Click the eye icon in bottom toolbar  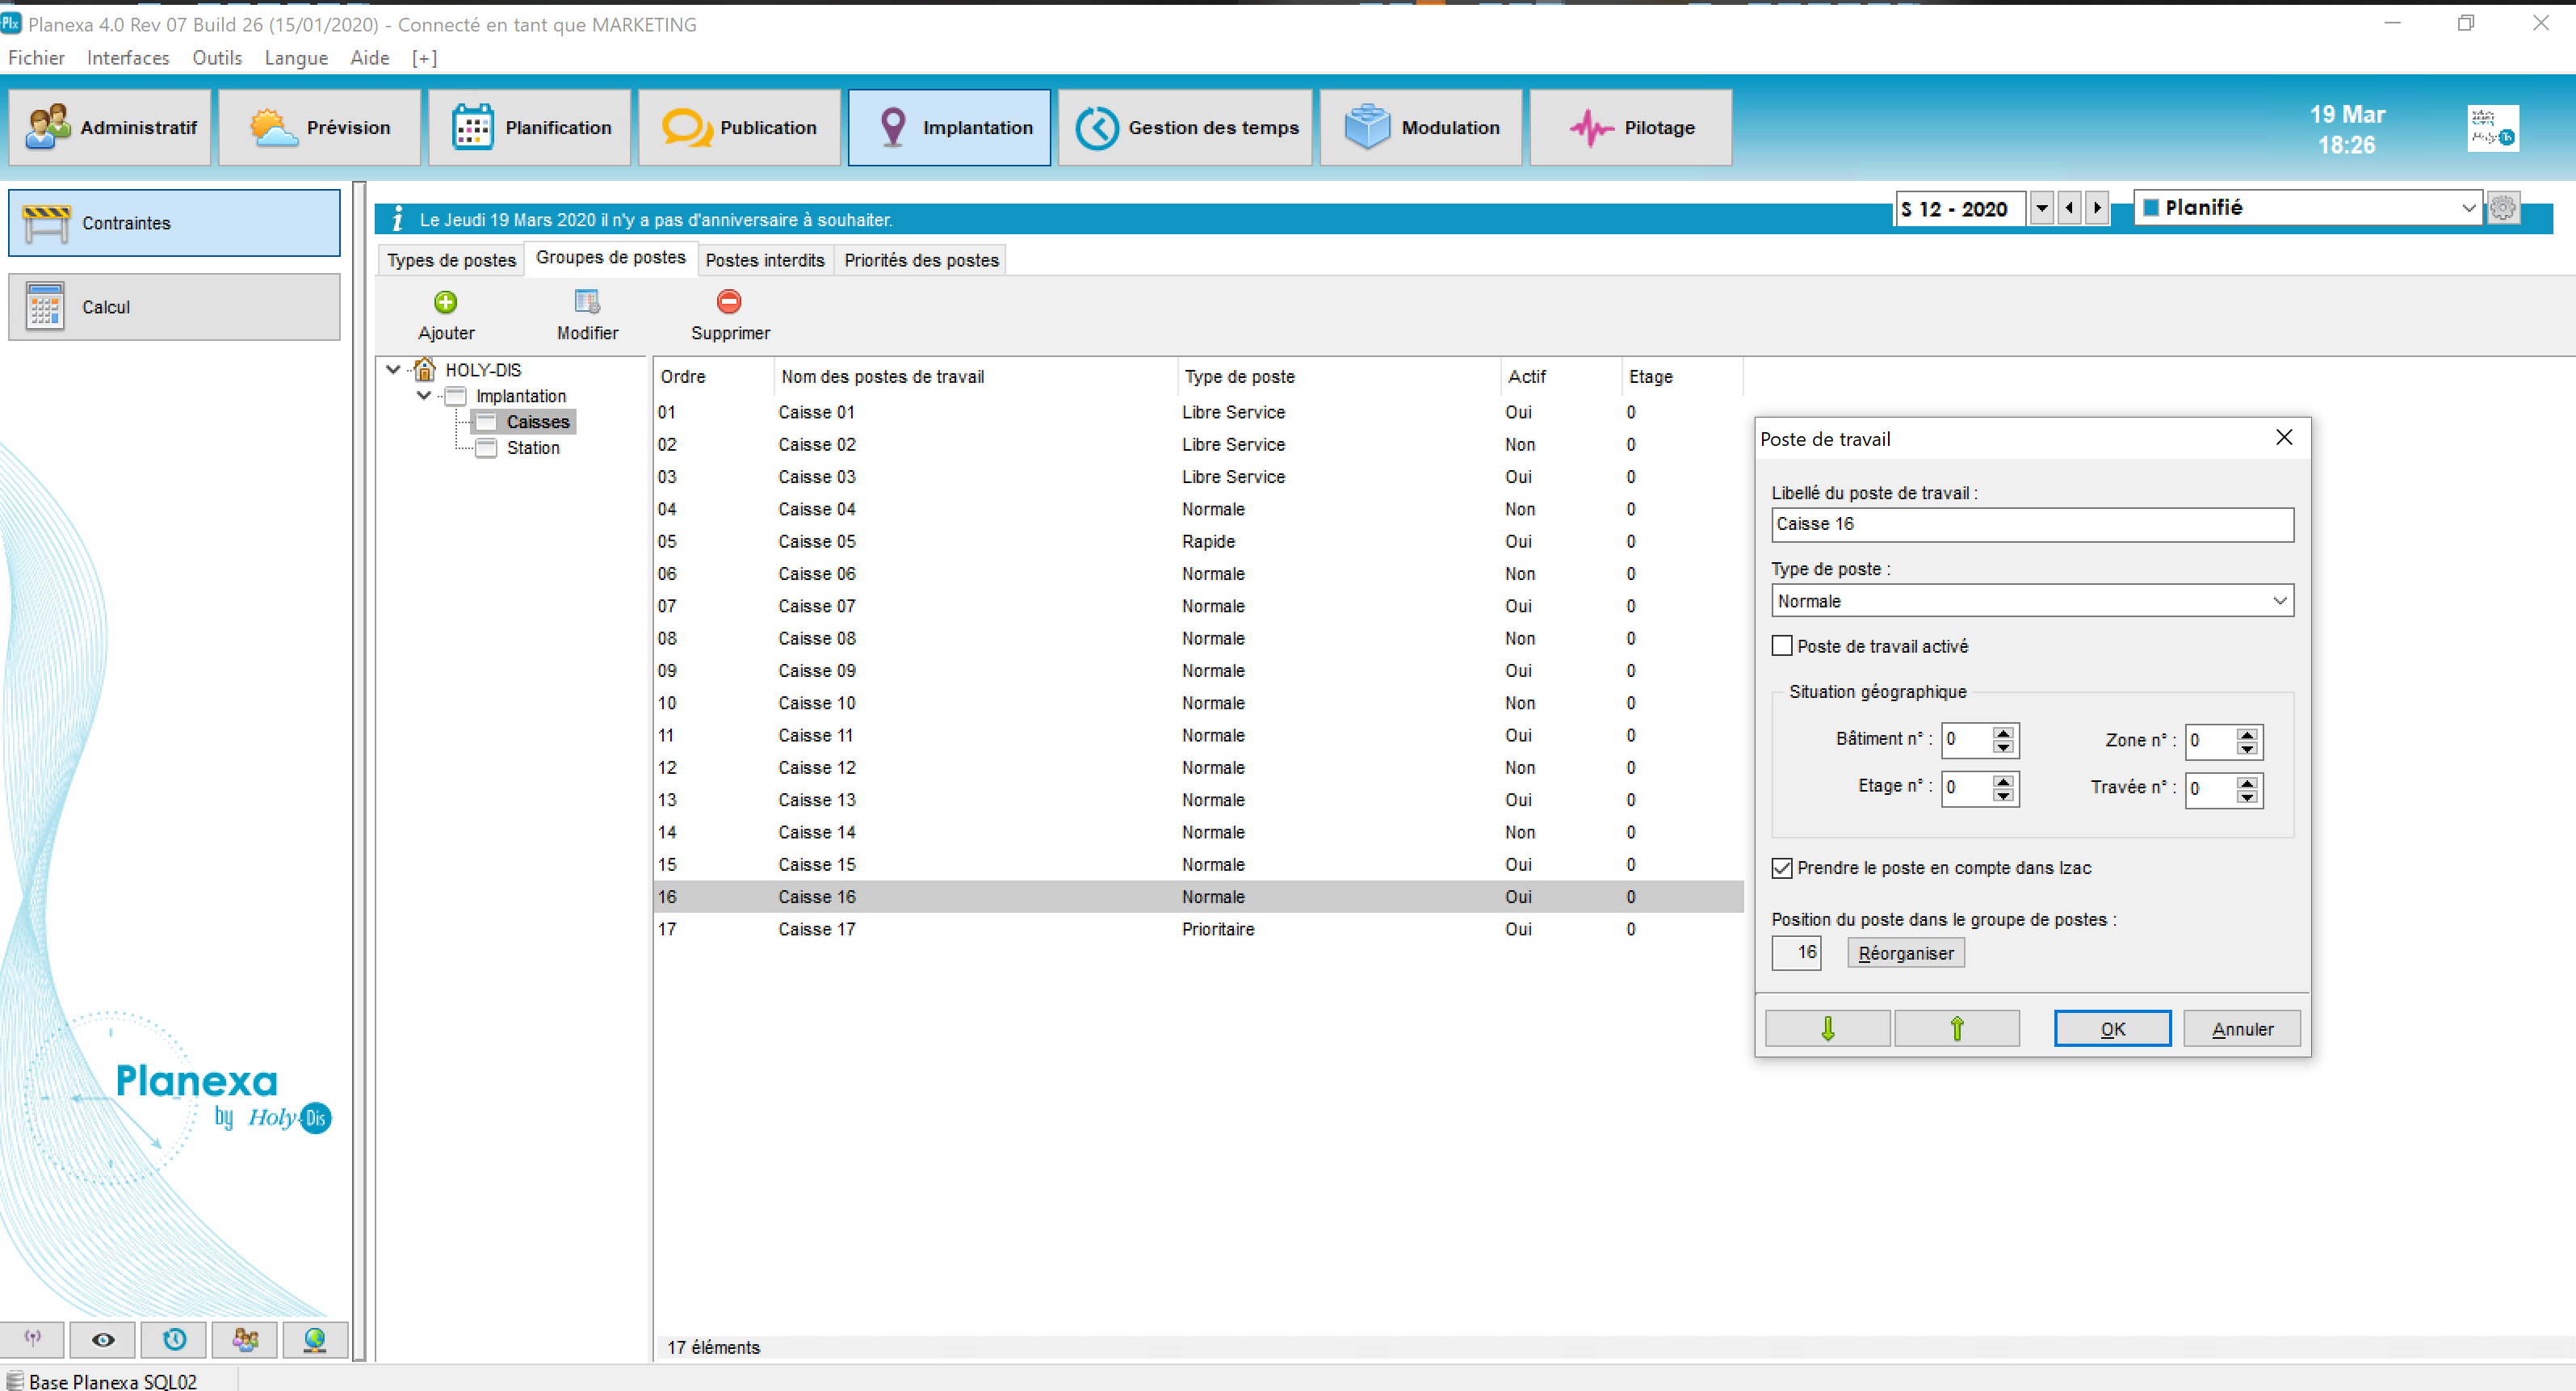pyautogui.click(x=103, y=1339)
